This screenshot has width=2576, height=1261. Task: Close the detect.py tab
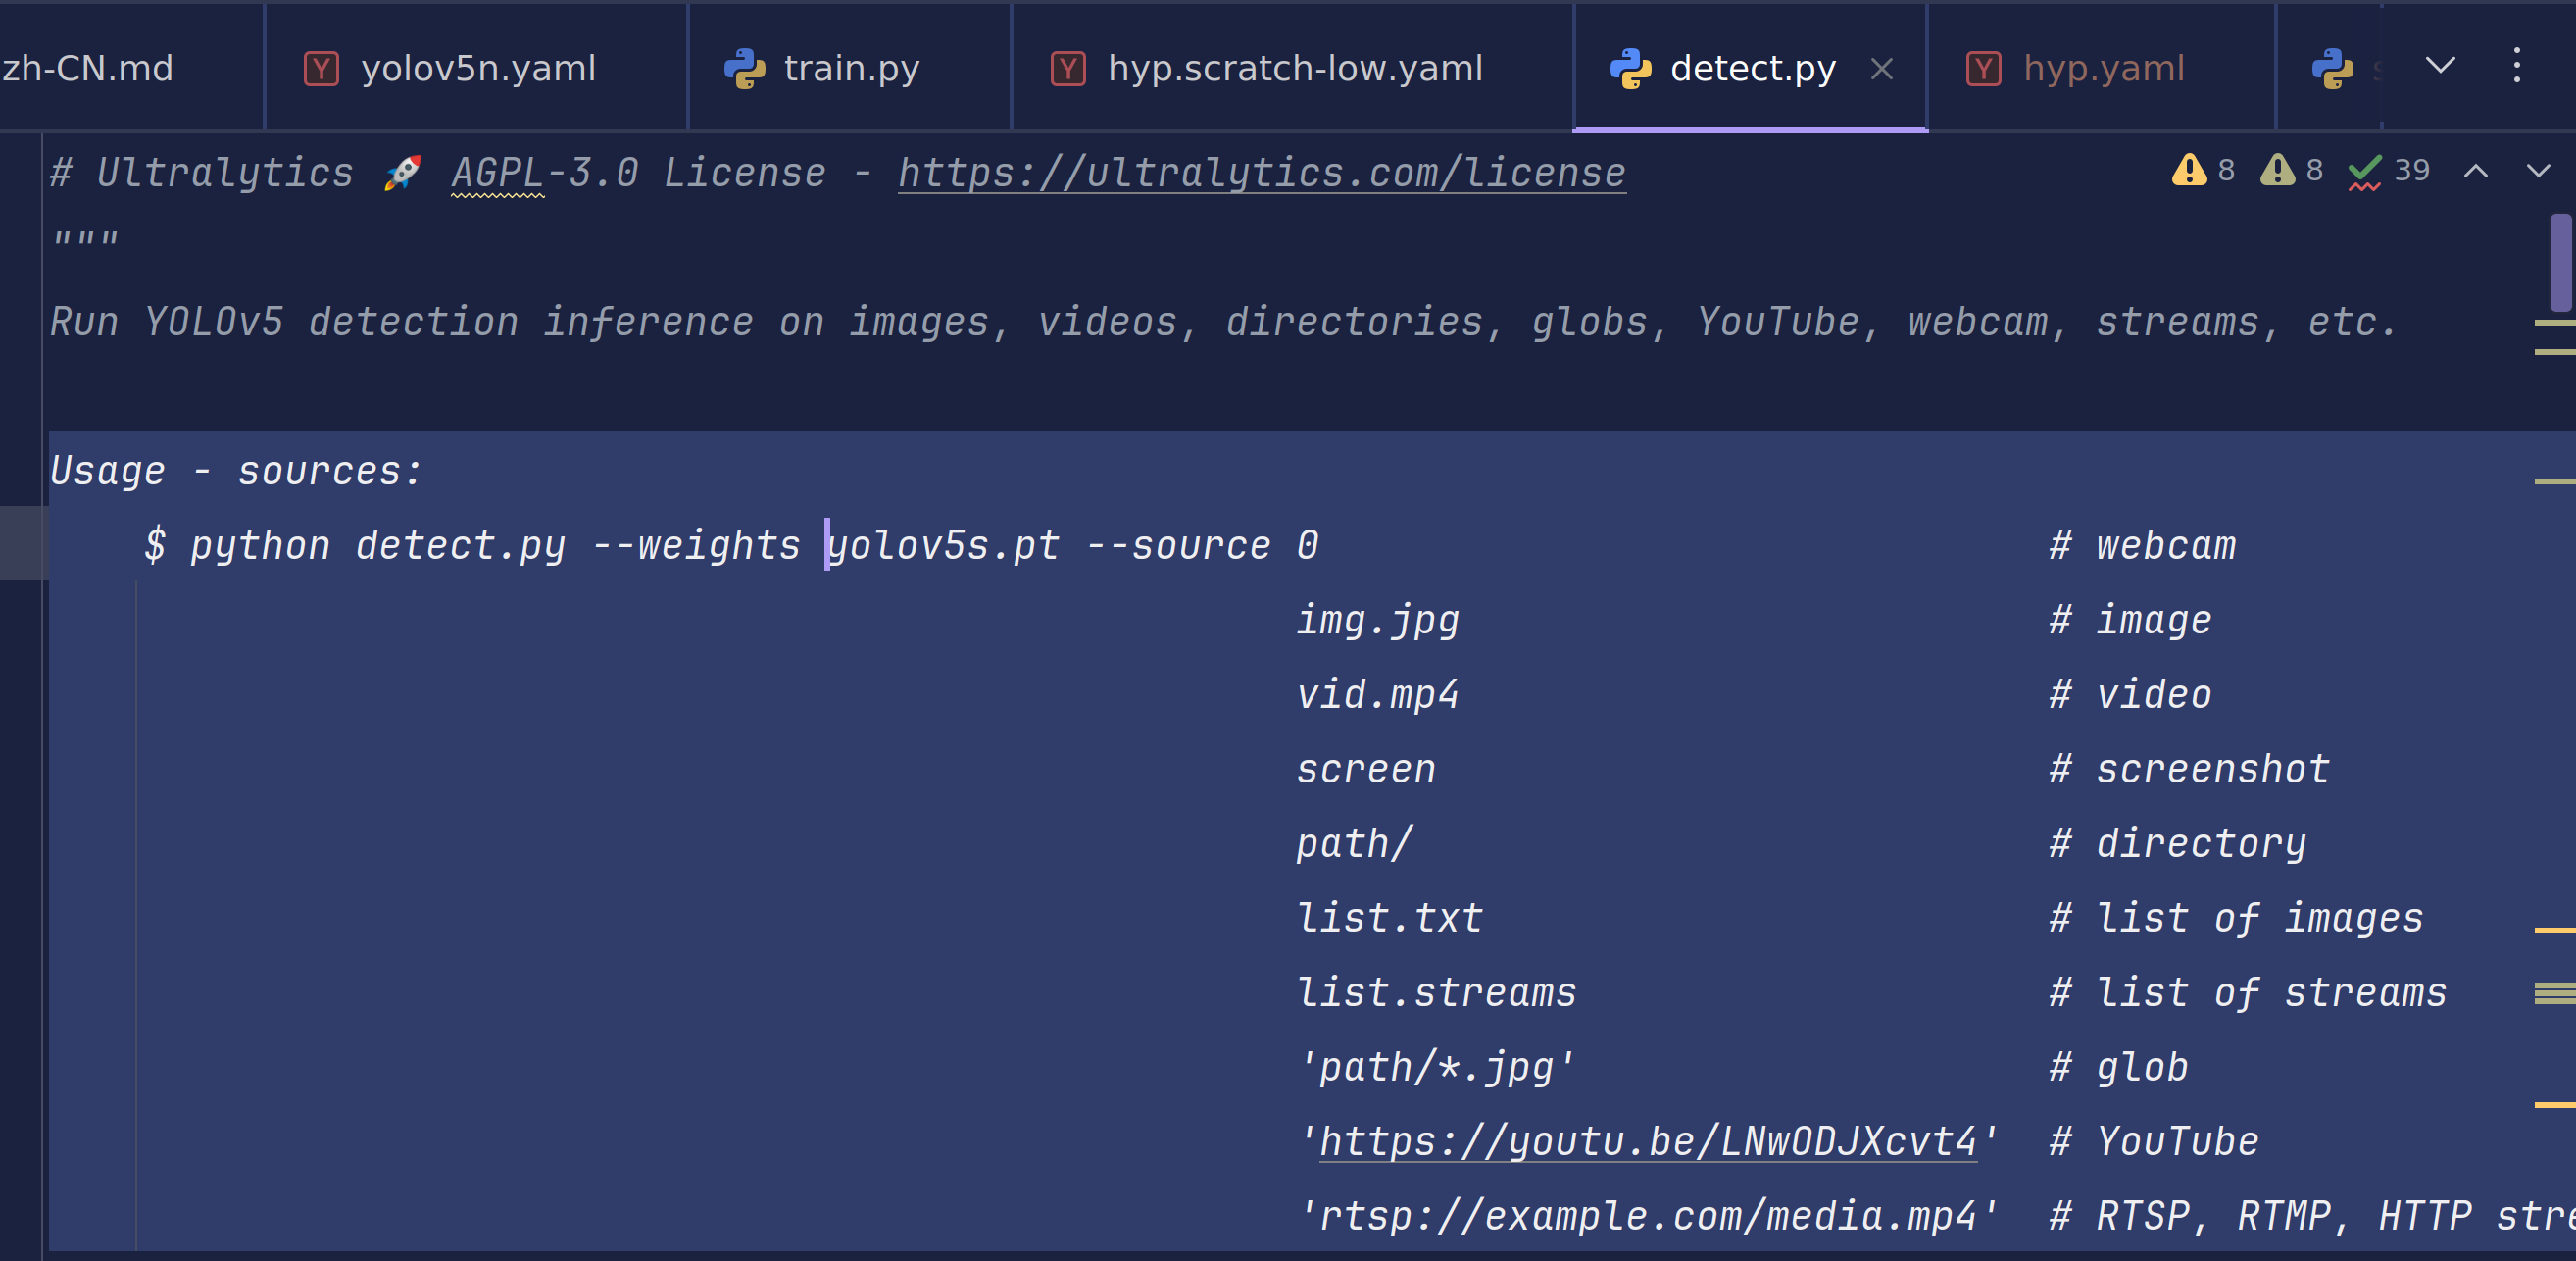(1881, 69)
